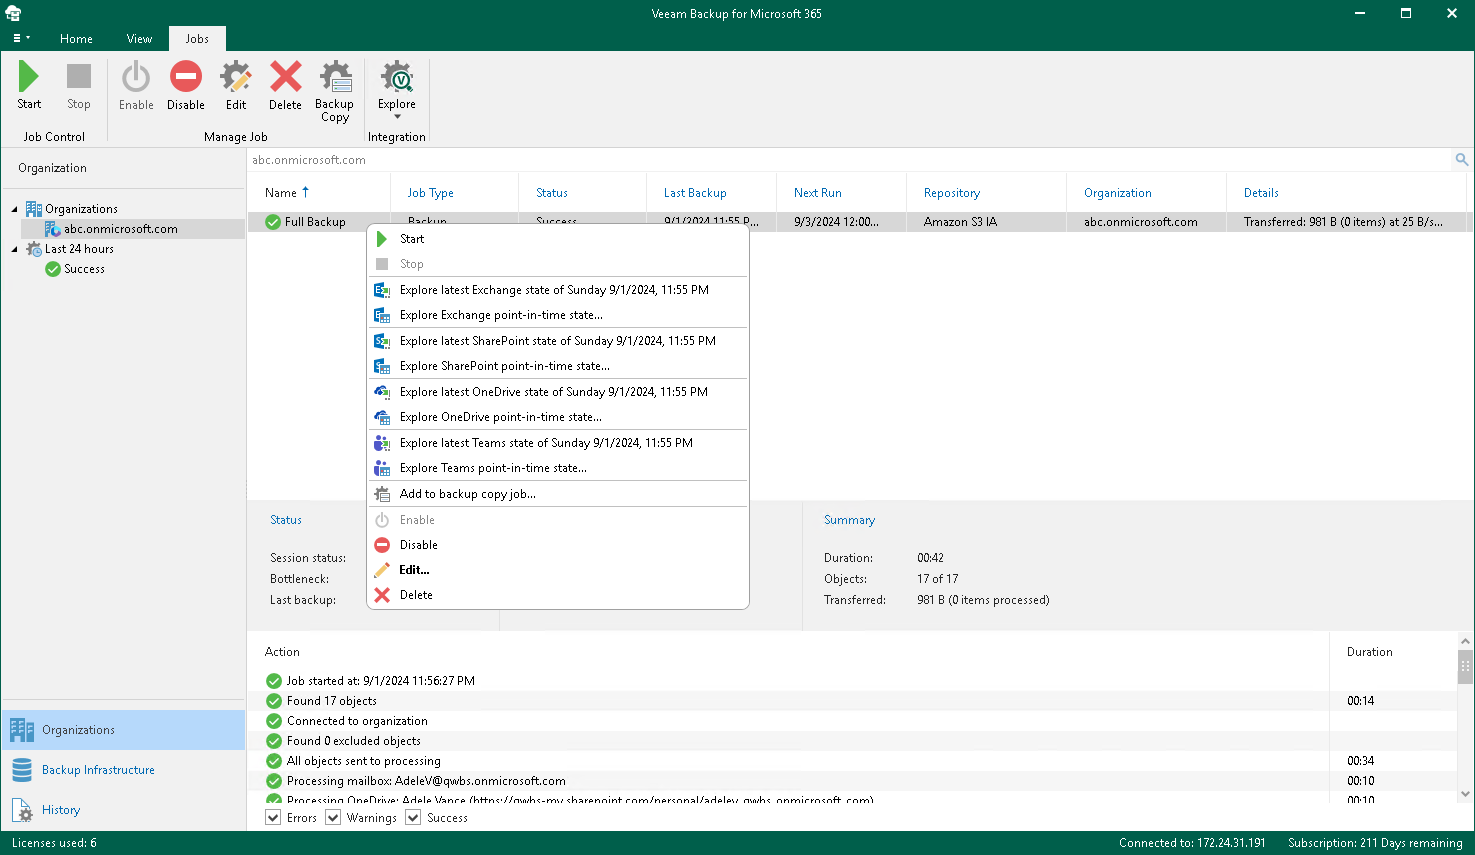The height and width of the screenshot is (855, 1475).
Task: Choose Edit... in the context menu
Action: click(x=558, y=570)
